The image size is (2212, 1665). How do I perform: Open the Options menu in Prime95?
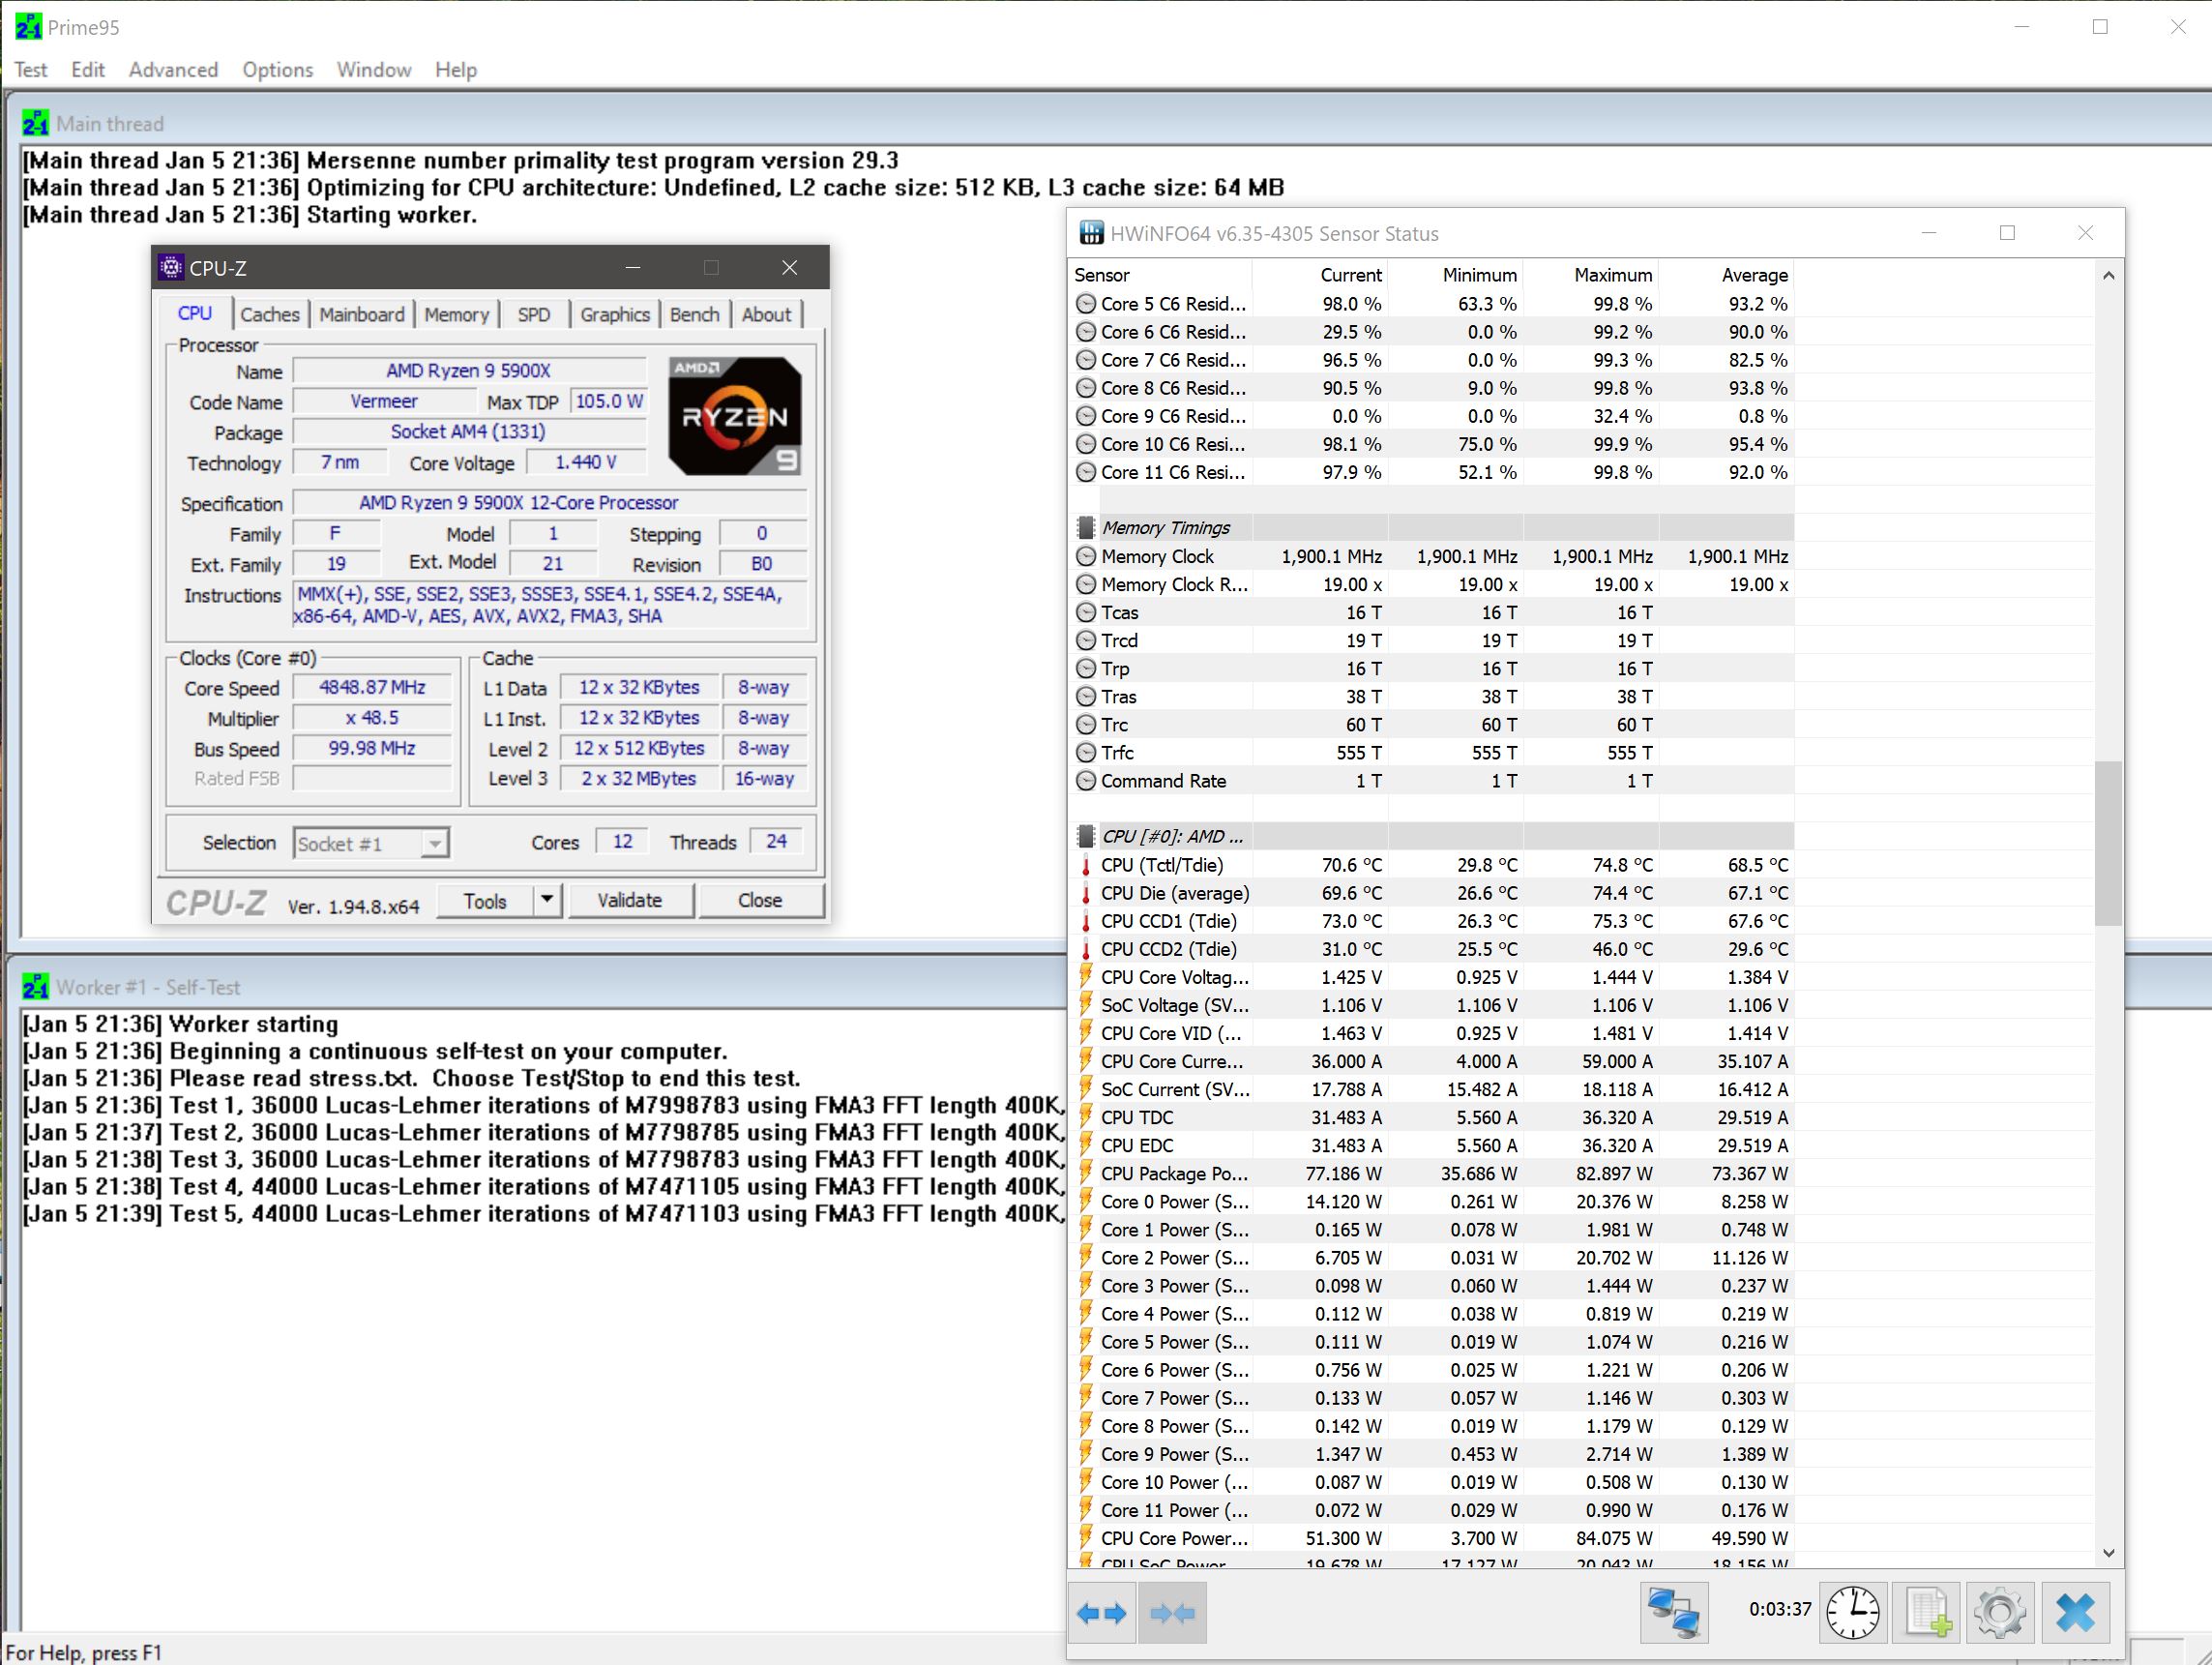277,70
